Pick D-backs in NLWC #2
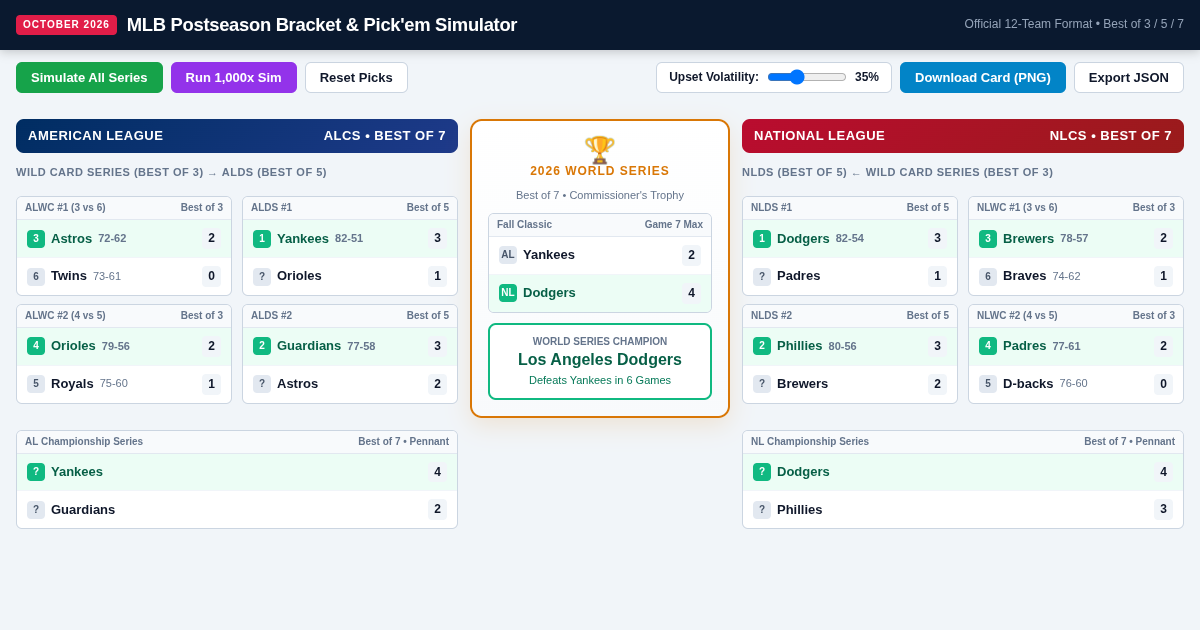Viewport: 1200px width, 630px height. [x=1076, y=384]
